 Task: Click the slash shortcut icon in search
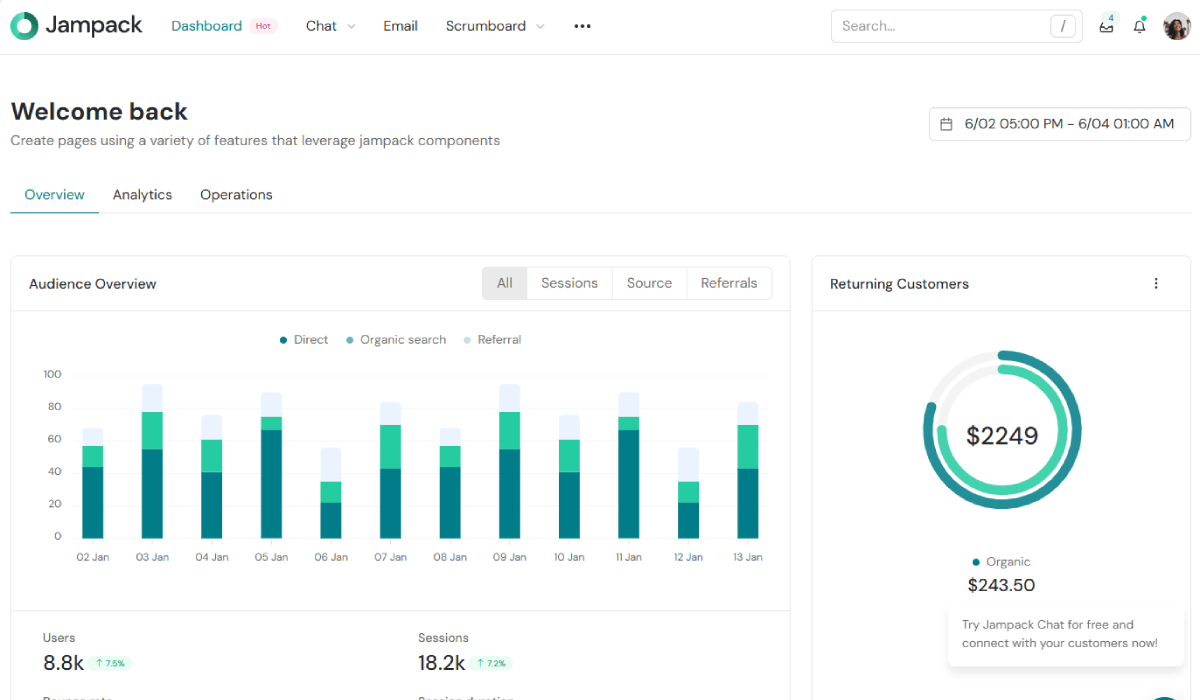[1062, 27]
